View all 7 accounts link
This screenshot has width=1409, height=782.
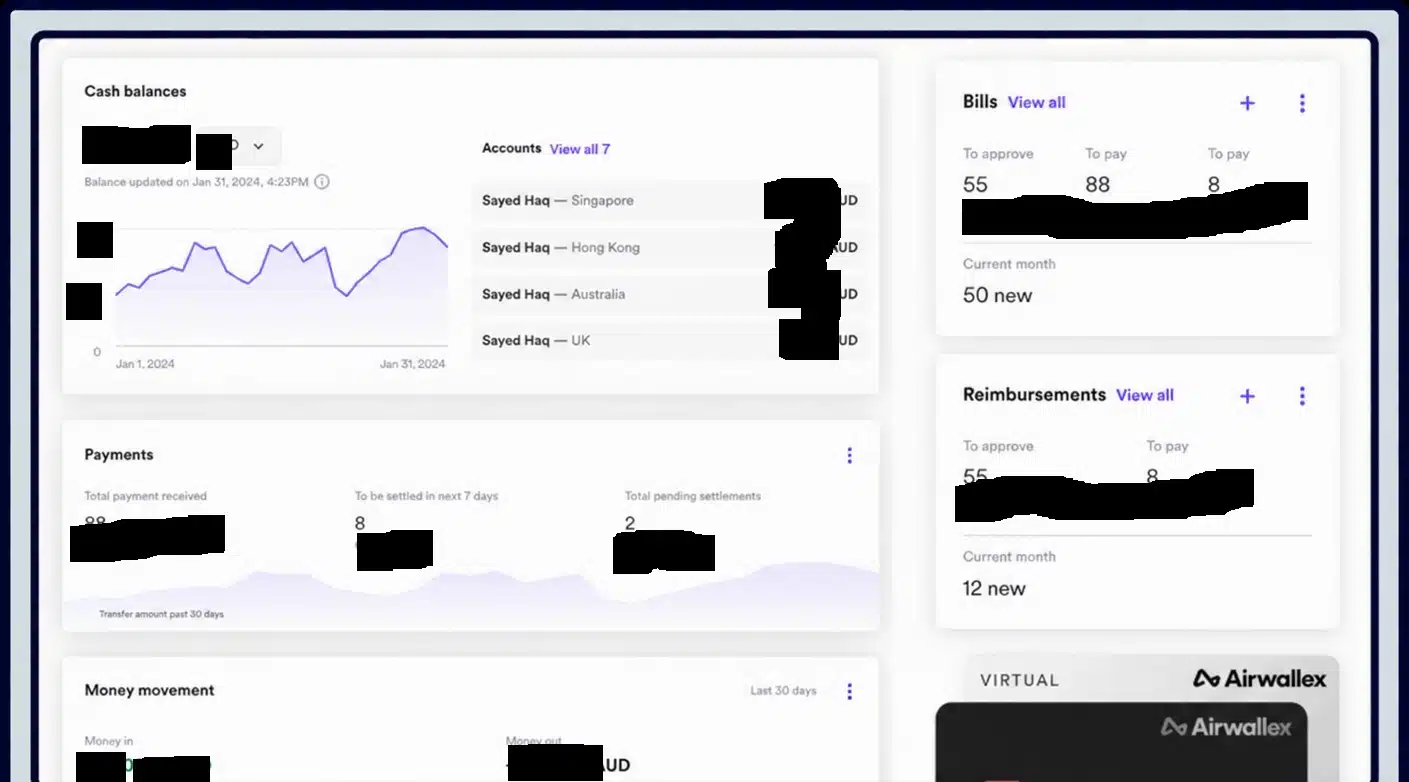click(x=580, y=149)
